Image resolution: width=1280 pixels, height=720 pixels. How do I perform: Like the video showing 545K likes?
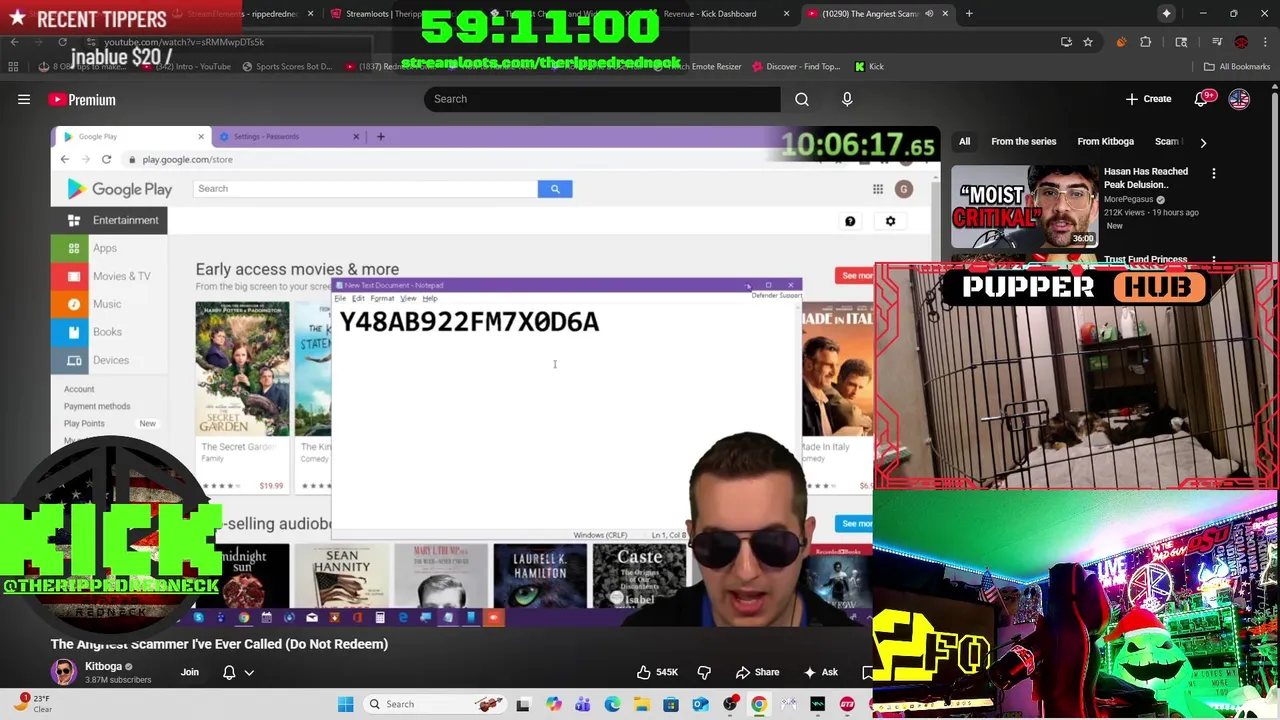[x=657, y=672]
